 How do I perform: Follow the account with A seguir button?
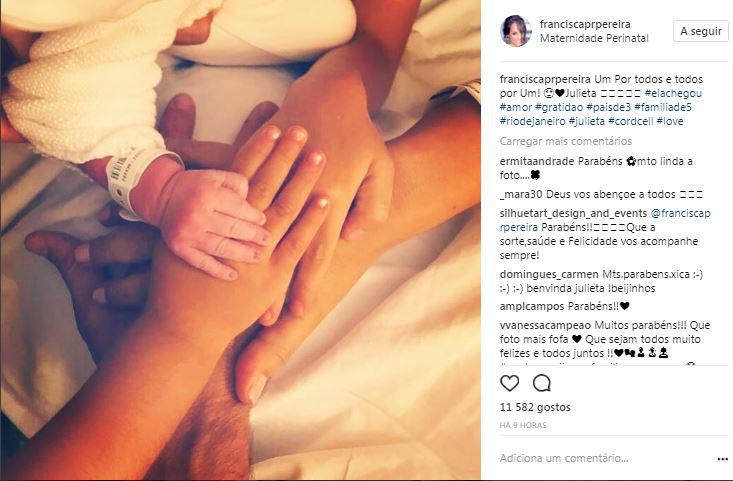coord(701,31)
